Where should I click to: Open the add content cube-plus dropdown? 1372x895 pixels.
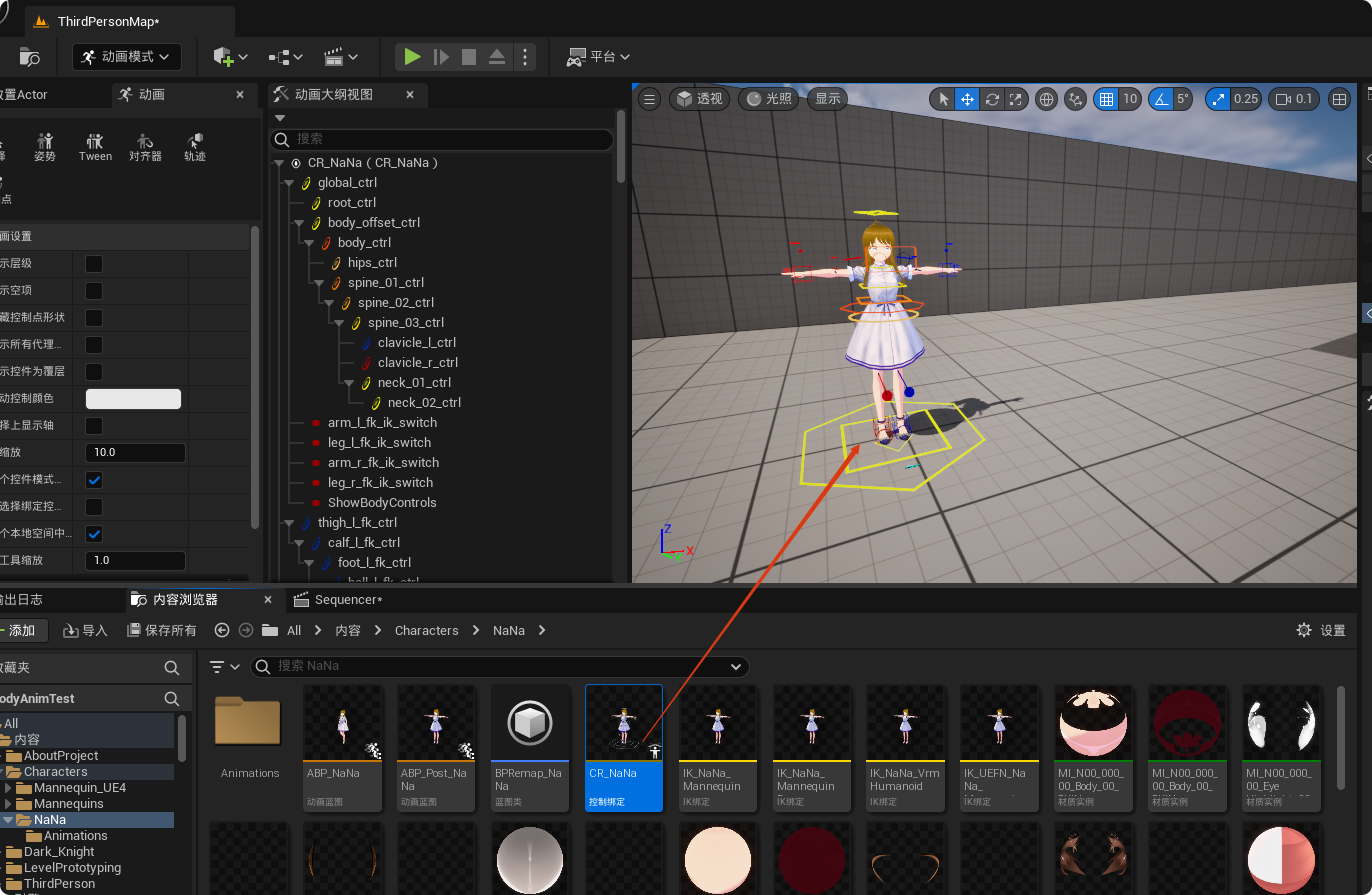pyautogui.click(x=231, y=57)
